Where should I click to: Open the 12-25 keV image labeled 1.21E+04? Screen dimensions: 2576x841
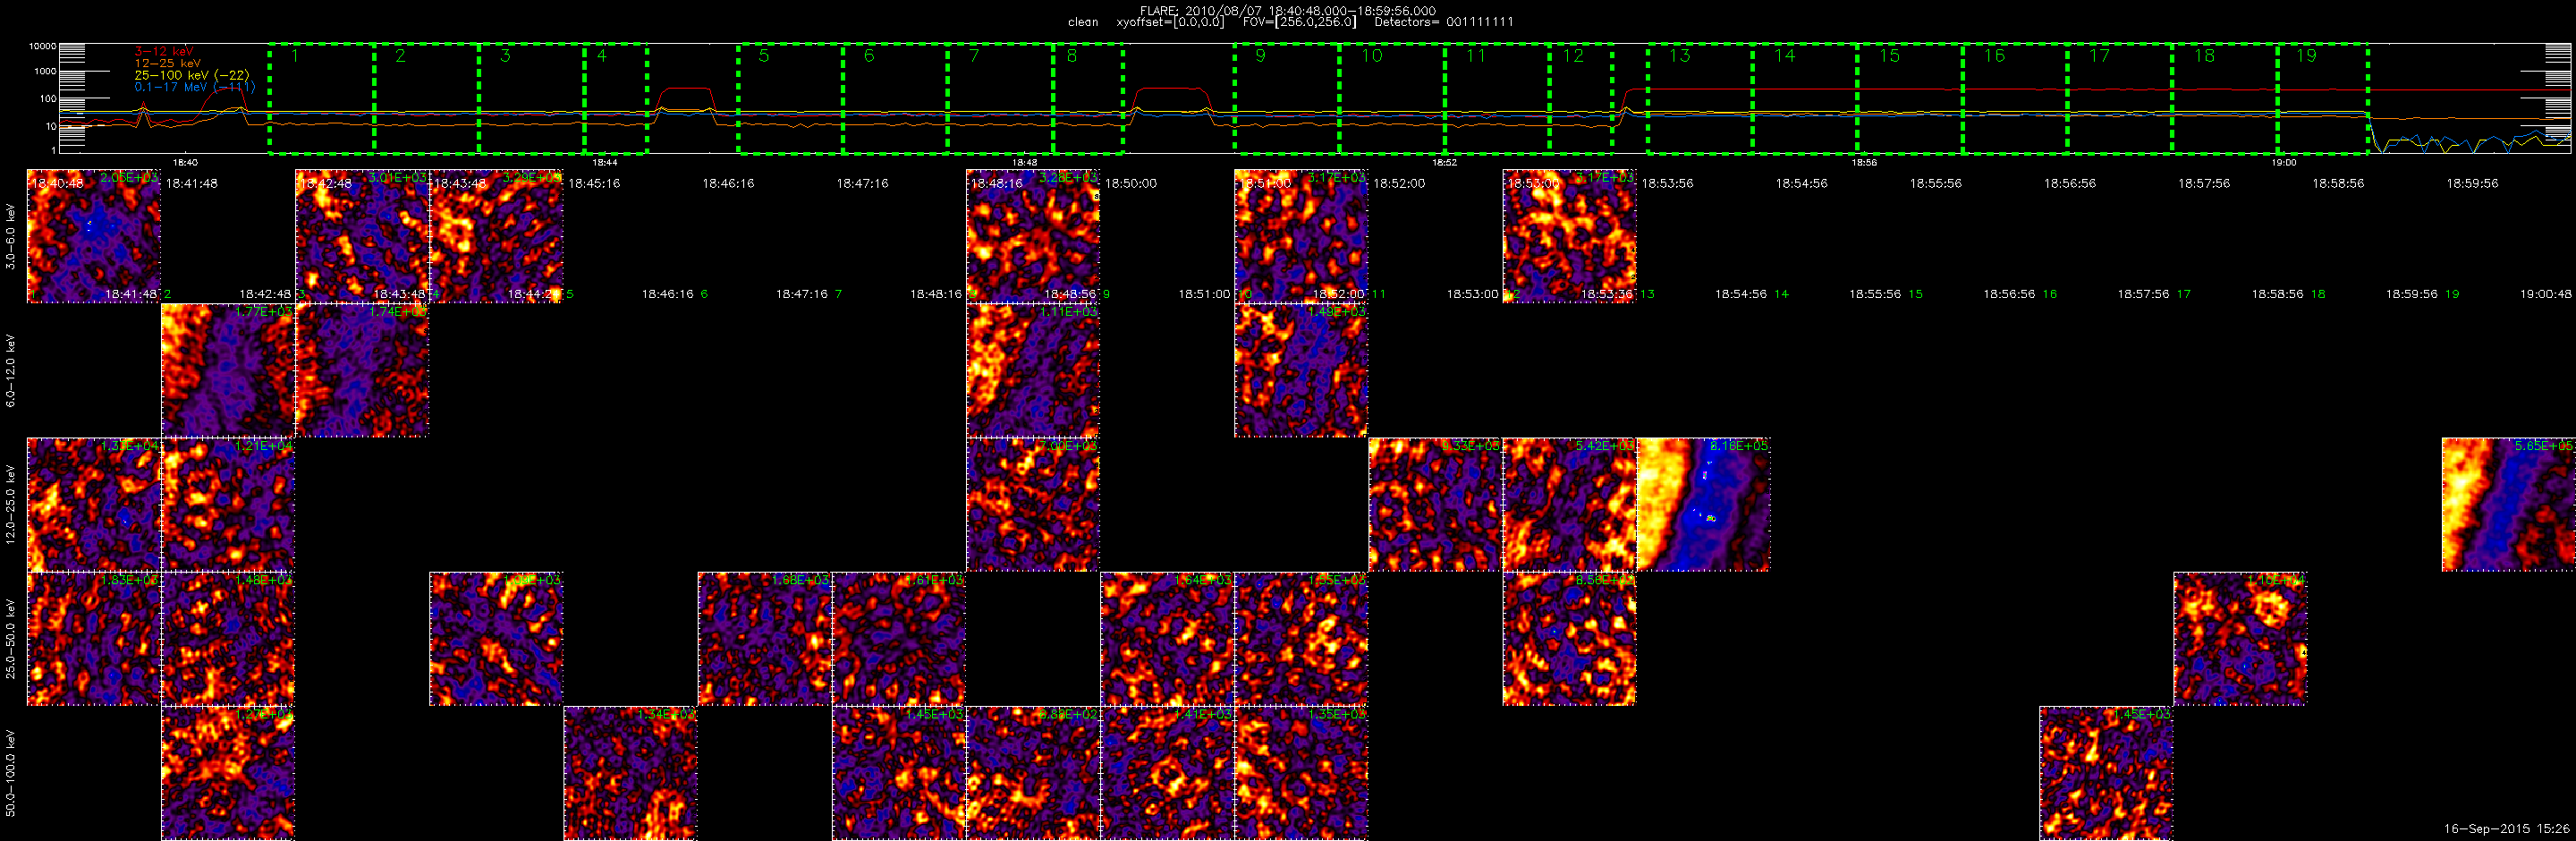(x=228, y=505)
